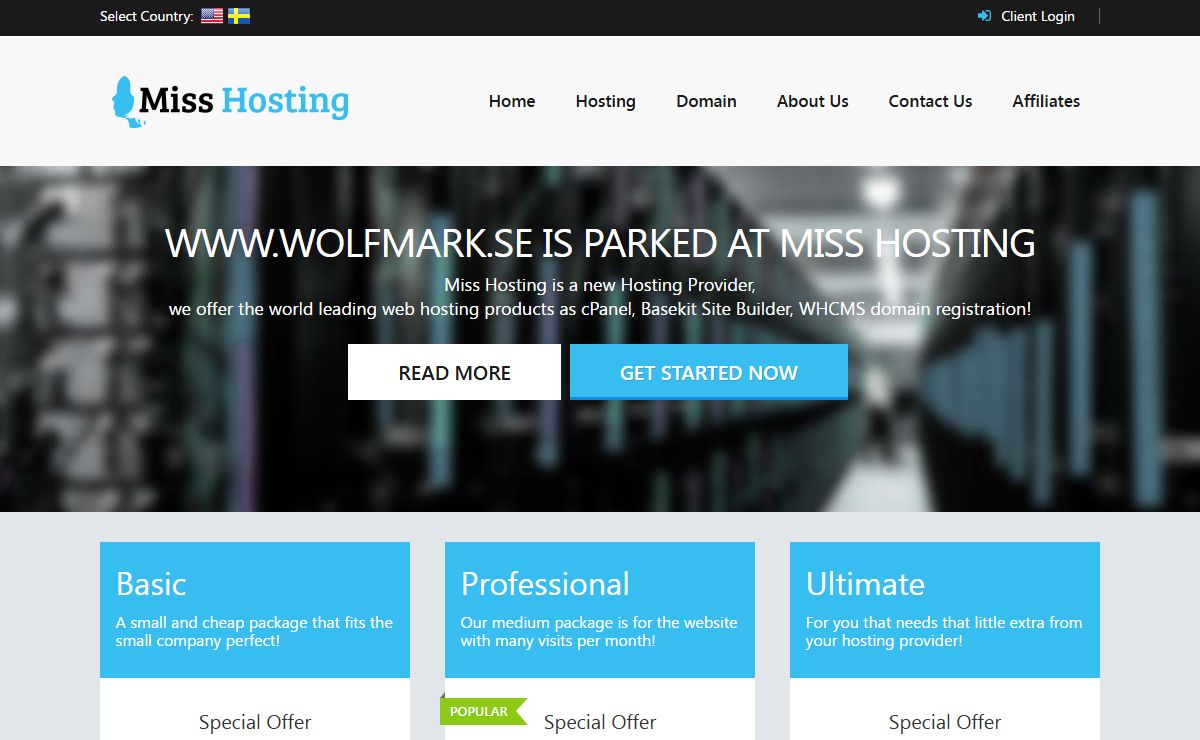Click the green Popular ribbon badge
The height and width of the screenshot is (740, 1200).
(x=481, y=711)
